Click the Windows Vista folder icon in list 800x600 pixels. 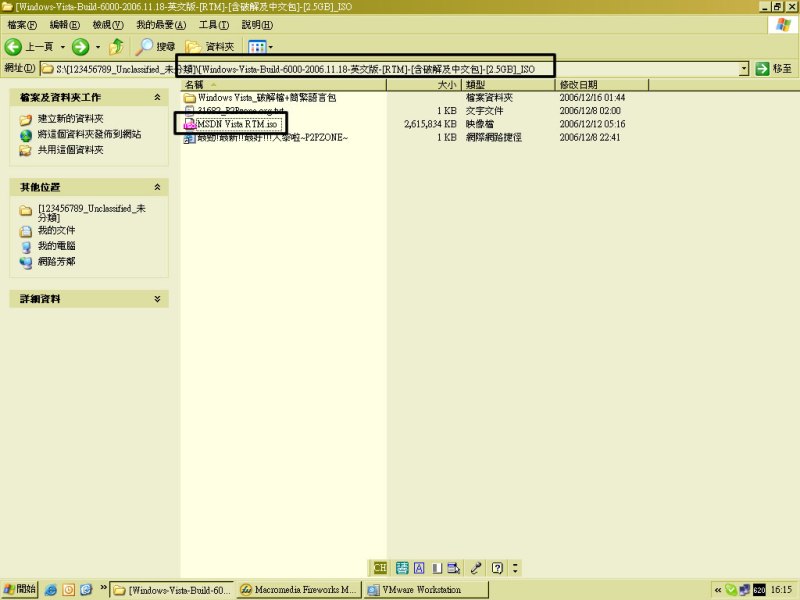point(190,97)
